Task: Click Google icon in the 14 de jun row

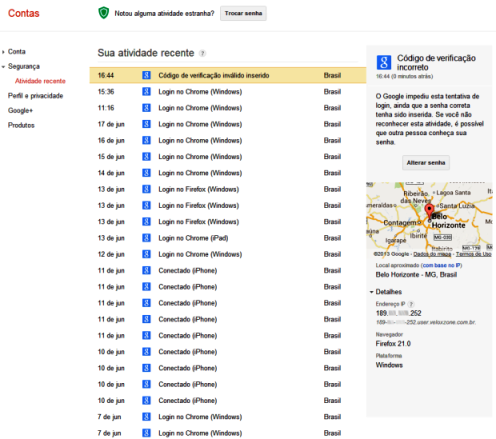Action: coord(146,173)
